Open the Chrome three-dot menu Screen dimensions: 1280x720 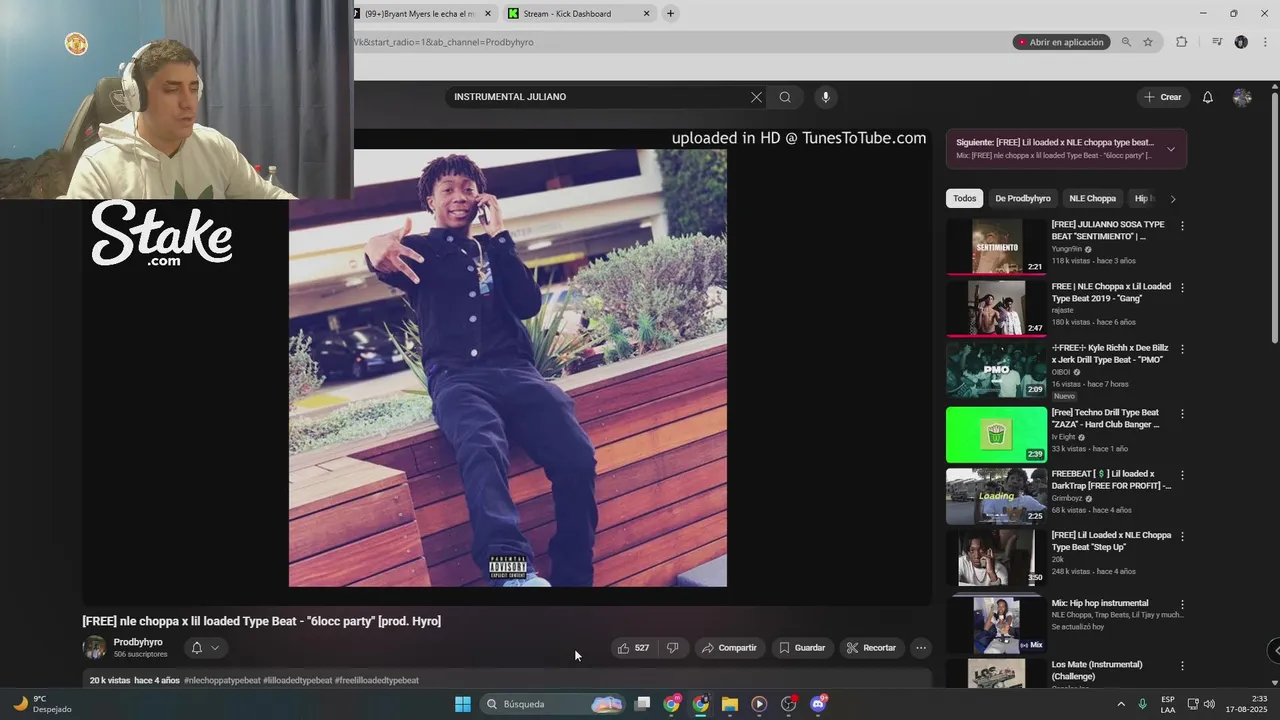point(1267,42)
